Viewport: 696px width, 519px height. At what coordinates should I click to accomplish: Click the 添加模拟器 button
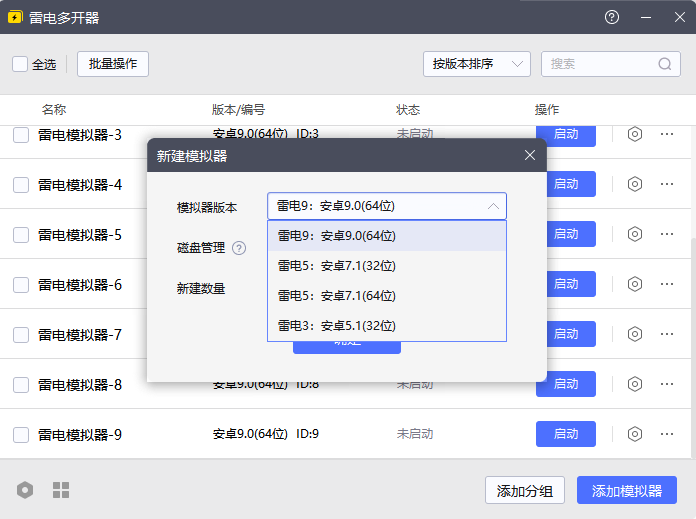(x=626, y=490)
